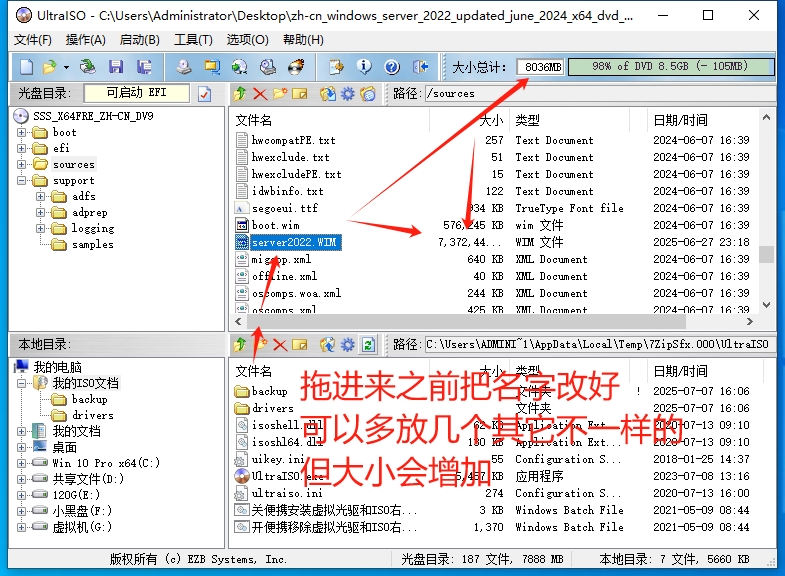This screenshot has height=576, width=785.
Task: Click the 98% of DVD capacity bar
Action: 670,67
